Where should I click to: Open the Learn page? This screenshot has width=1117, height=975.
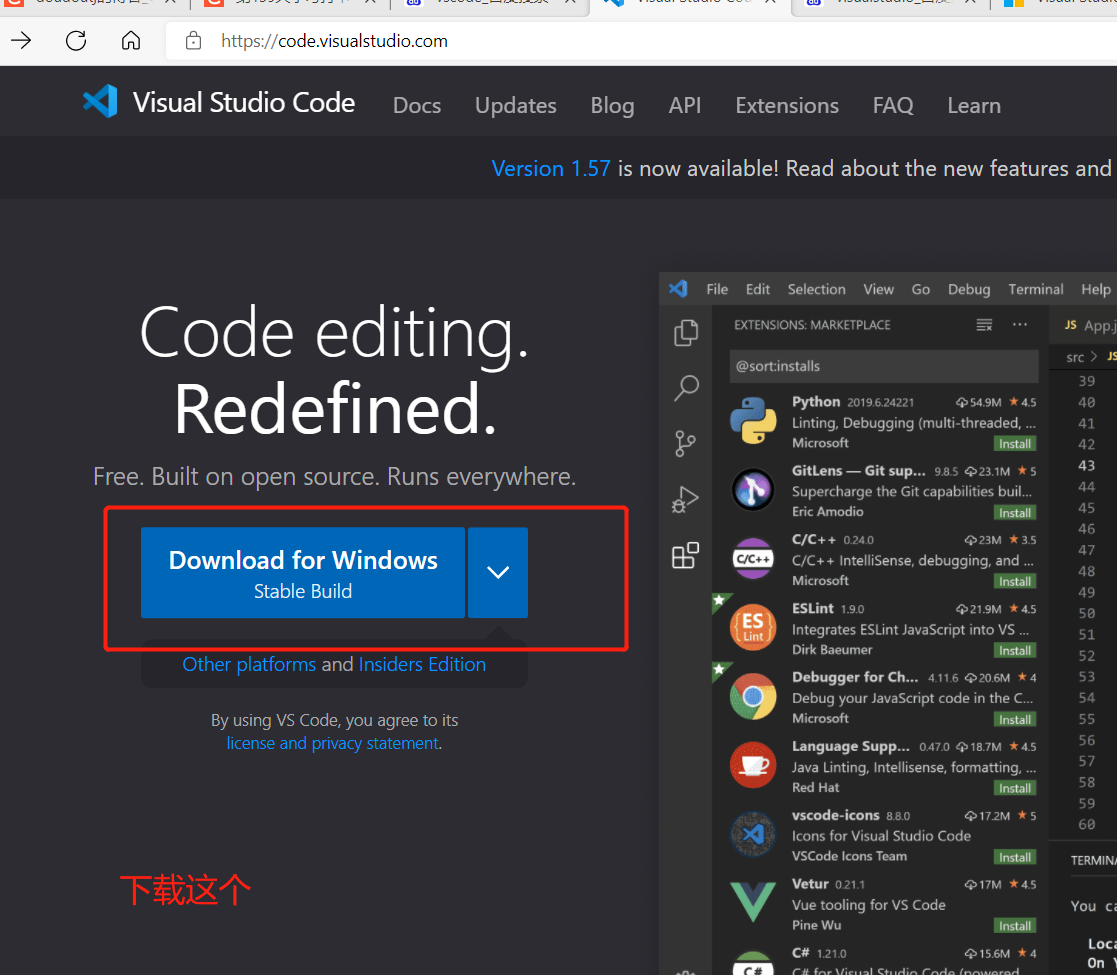click(x=974, y=105)
